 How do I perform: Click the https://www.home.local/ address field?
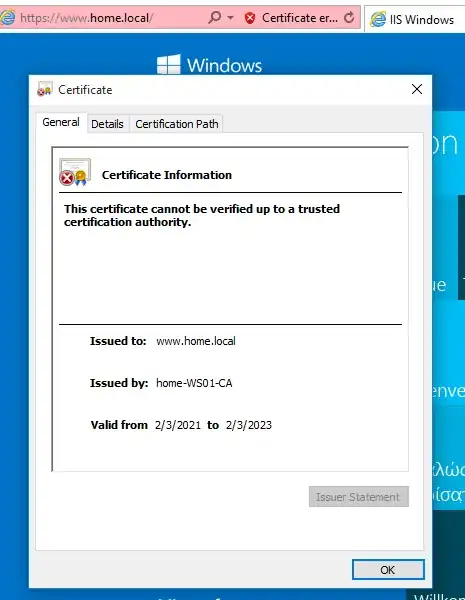tap(87, 18)
